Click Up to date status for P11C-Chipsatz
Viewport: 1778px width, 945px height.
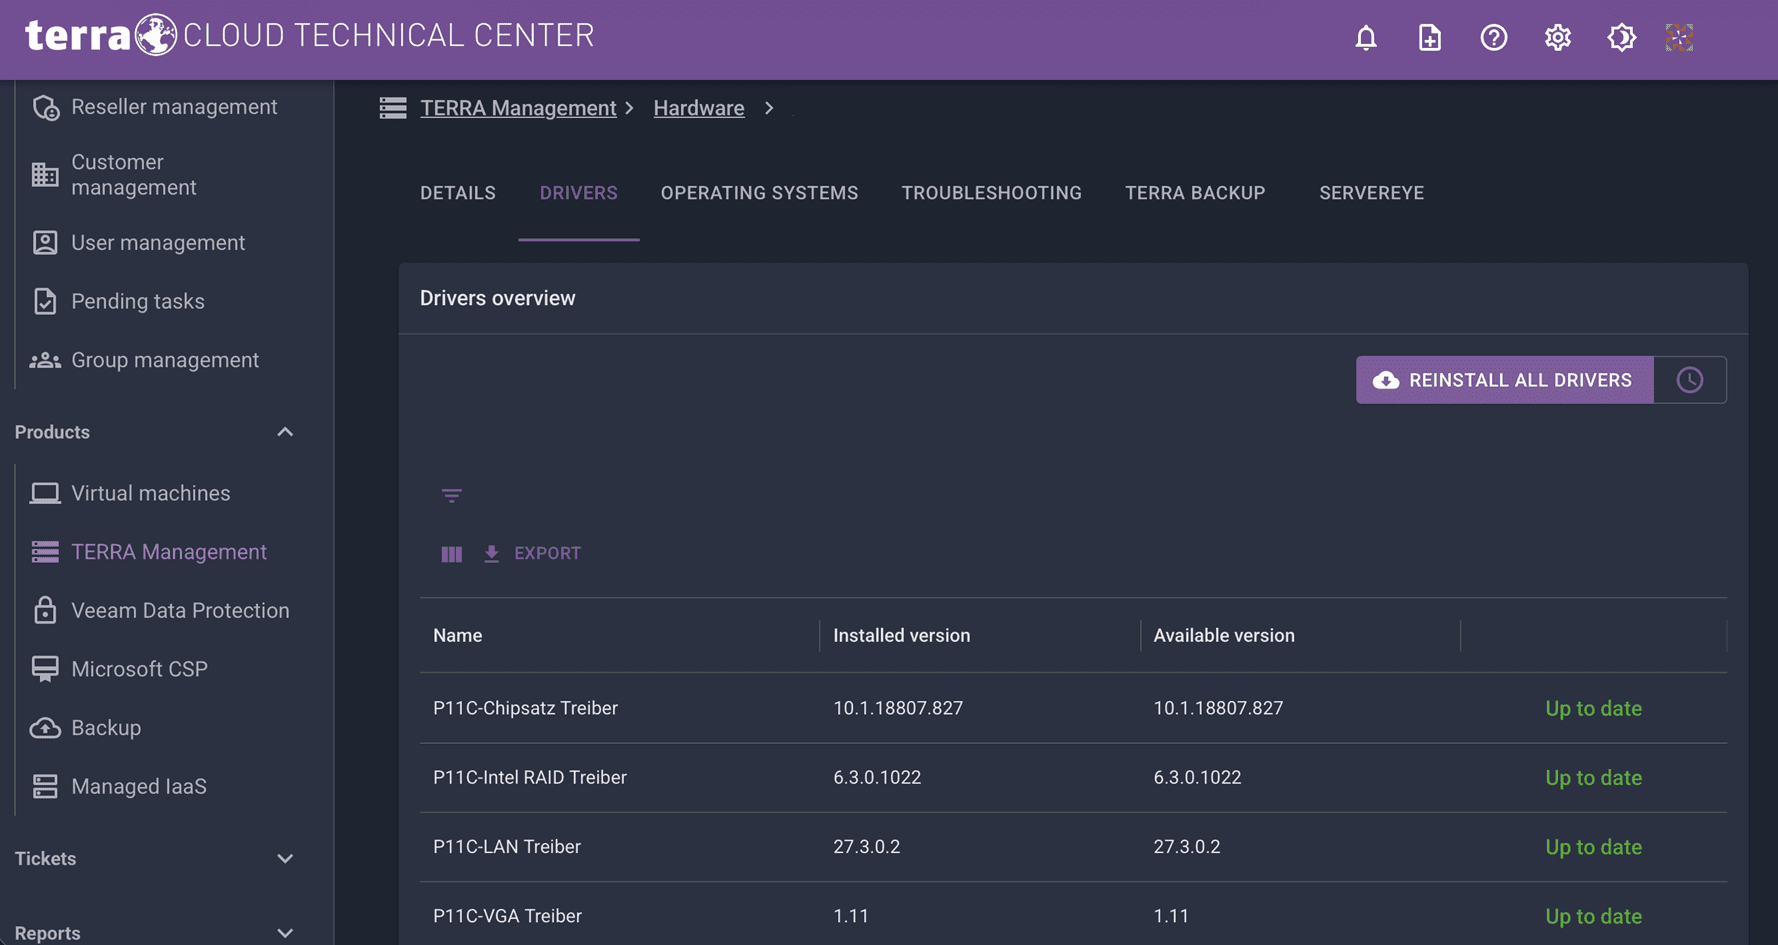pyautogui.click(x=1594, y=708)
